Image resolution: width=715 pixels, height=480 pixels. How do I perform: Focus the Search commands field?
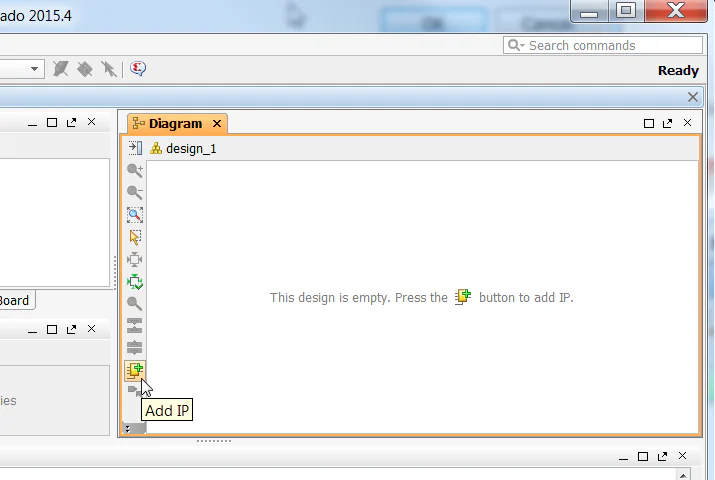coord(602,45)
